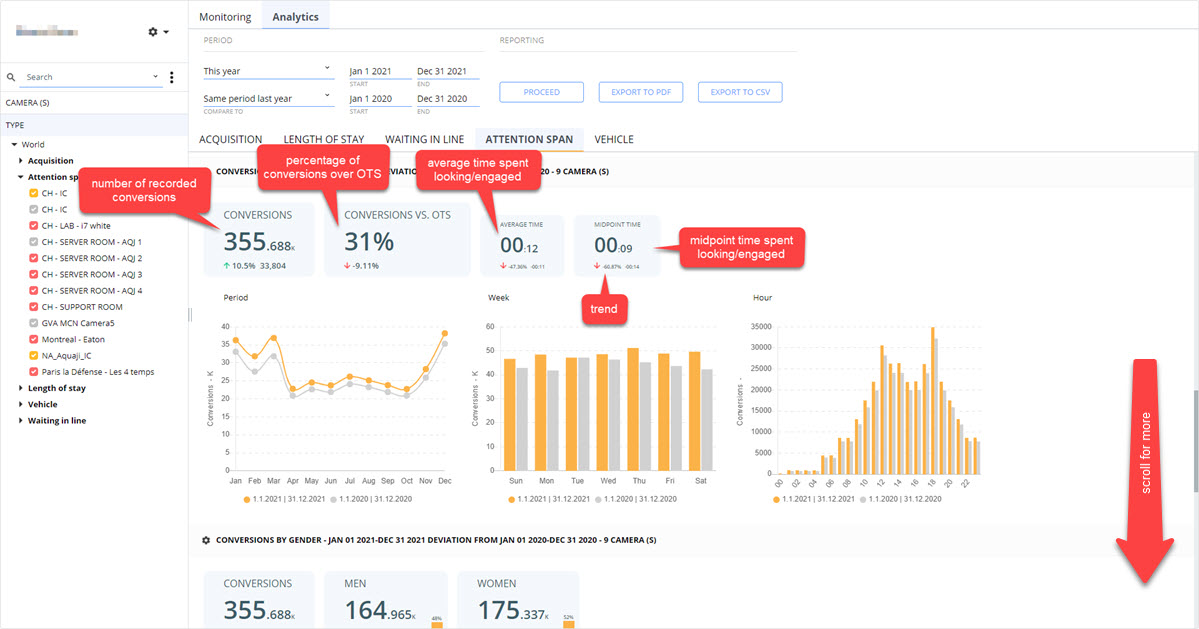Click the 1.1.2021 orange legend marker under Period chart
Viewport: 1199px width, 629px height.
[246, 499]
